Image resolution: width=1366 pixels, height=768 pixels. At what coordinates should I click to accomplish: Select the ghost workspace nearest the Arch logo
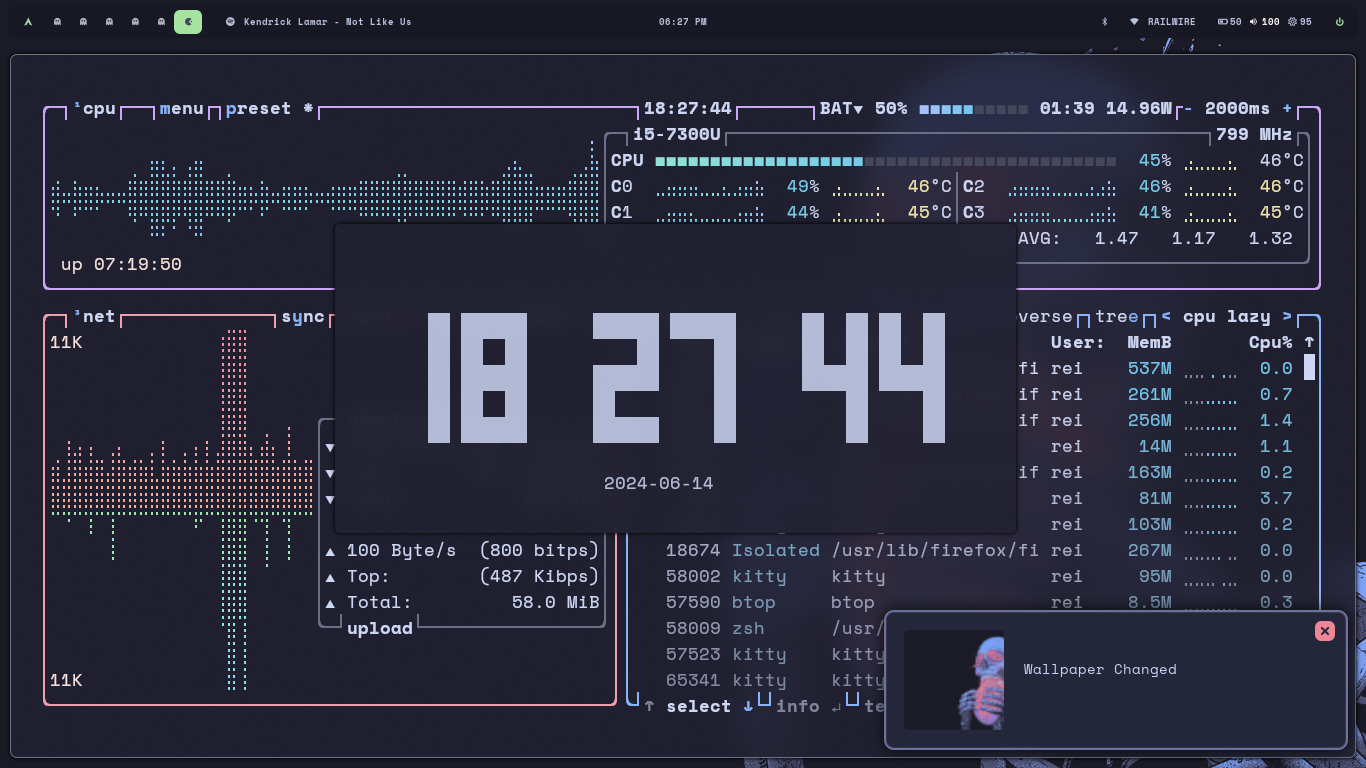[x=57, y=21]
